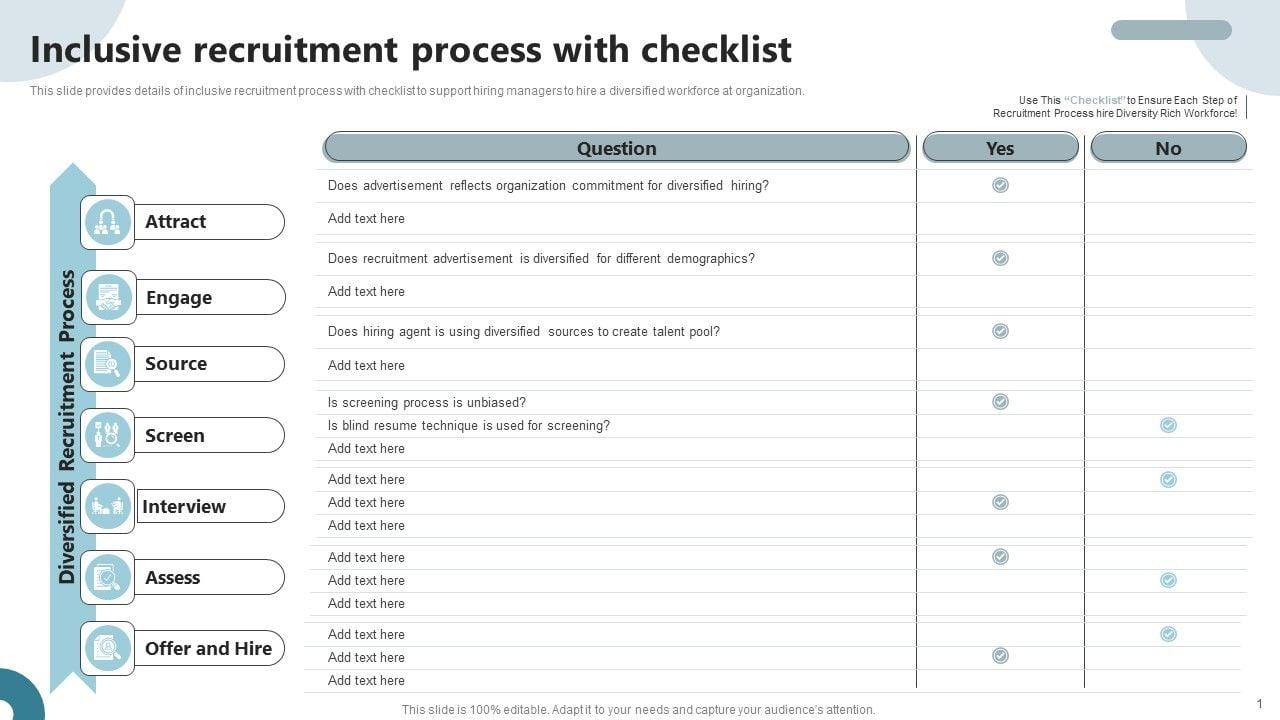Click the Screen stage icon

pos(108,435)
